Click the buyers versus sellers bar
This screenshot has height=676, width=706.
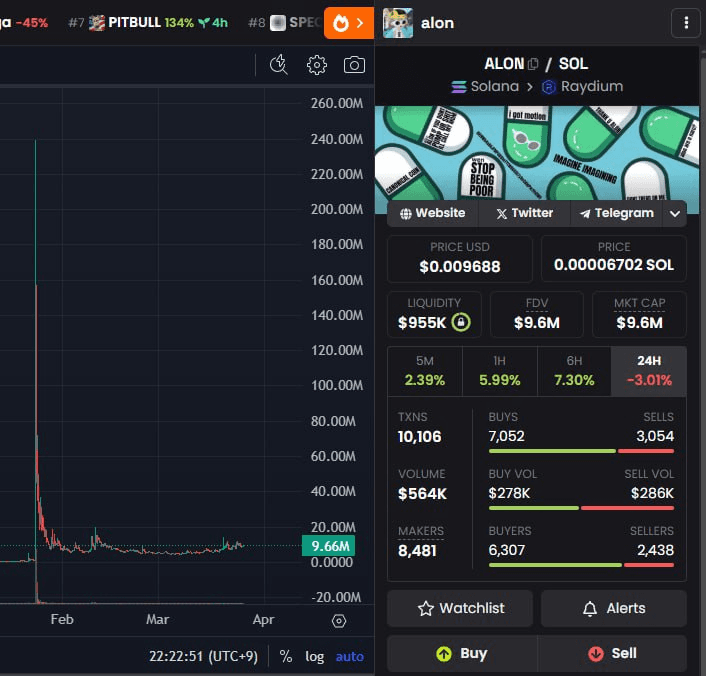coord(581,565)
